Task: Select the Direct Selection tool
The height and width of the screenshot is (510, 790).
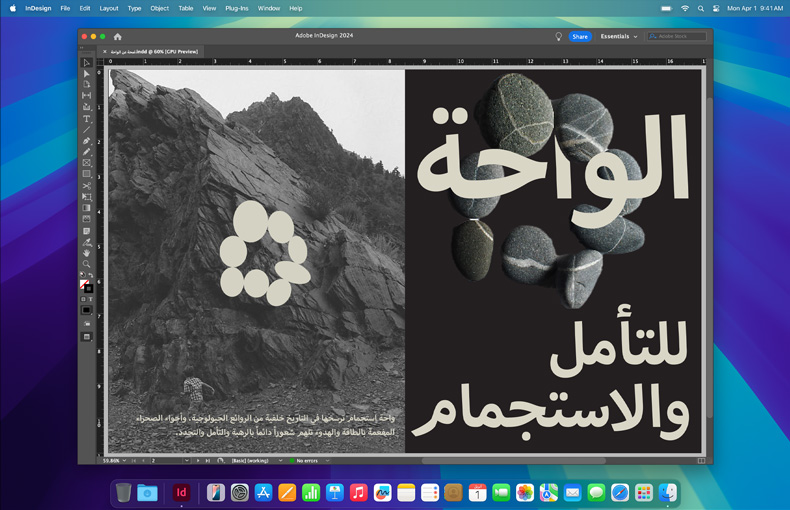Action: [x=87, y=73]
